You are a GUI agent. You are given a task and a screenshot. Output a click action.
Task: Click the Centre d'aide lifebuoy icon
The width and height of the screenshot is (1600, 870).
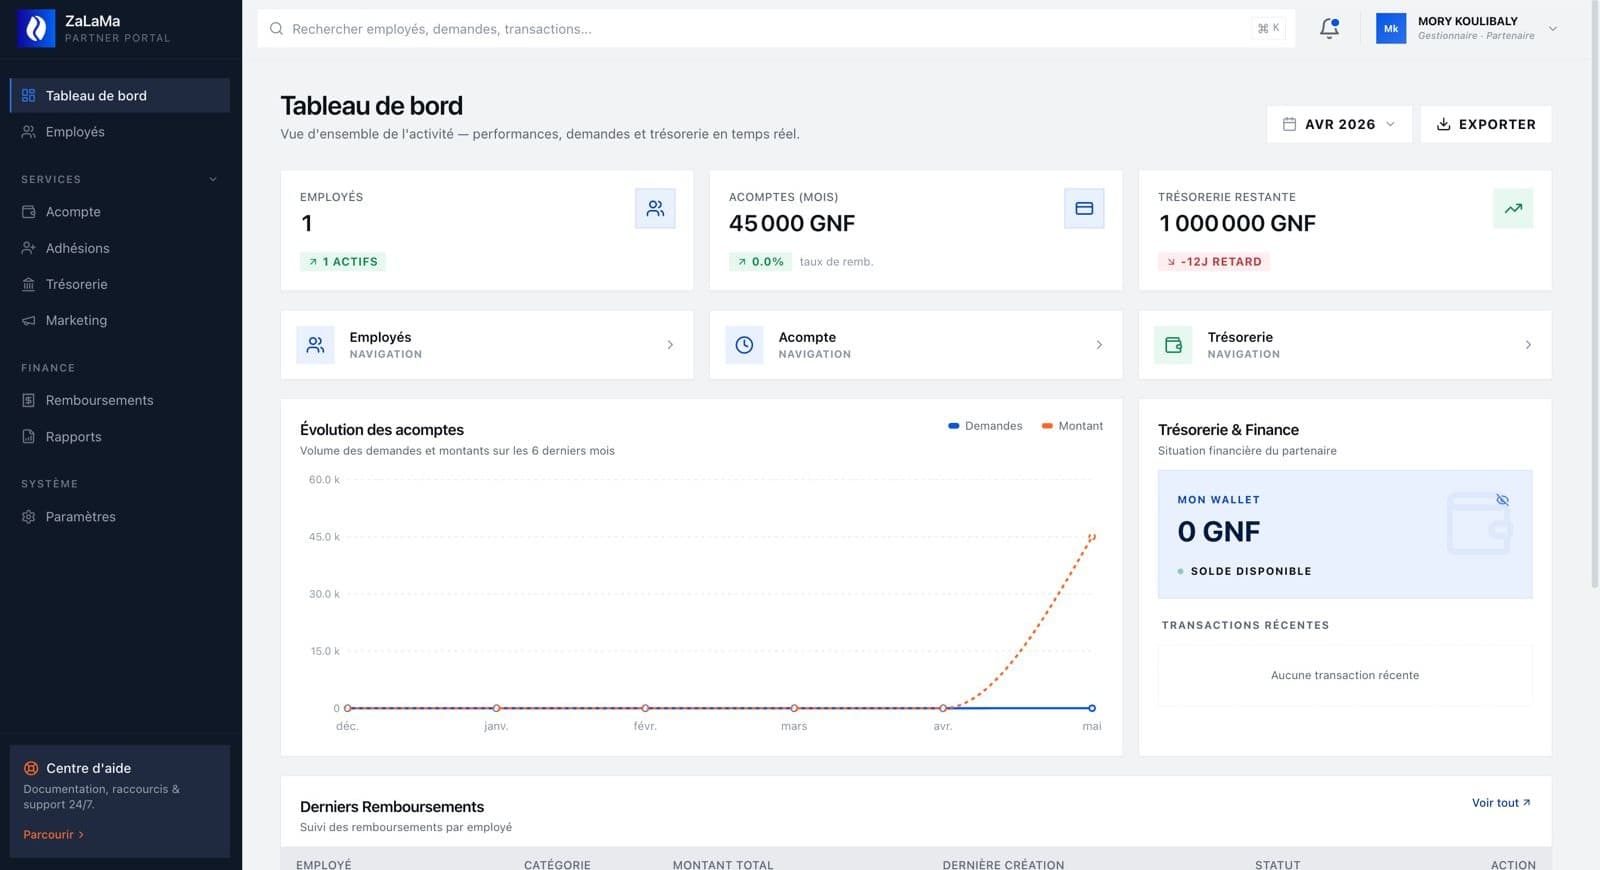pos(31,768)
